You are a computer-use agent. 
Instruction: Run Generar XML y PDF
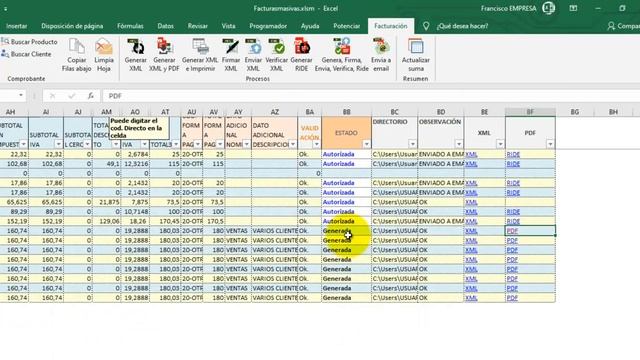point(164,55)
